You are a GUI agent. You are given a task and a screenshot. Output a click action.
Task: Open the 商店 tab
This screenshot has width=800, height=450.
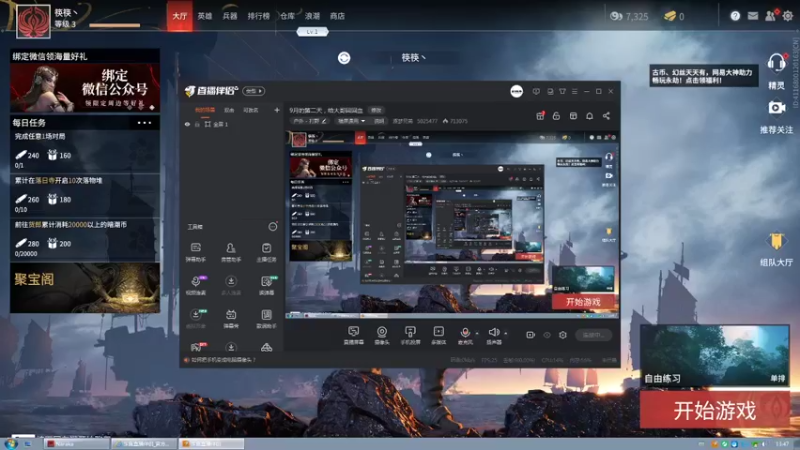[337, 16]
